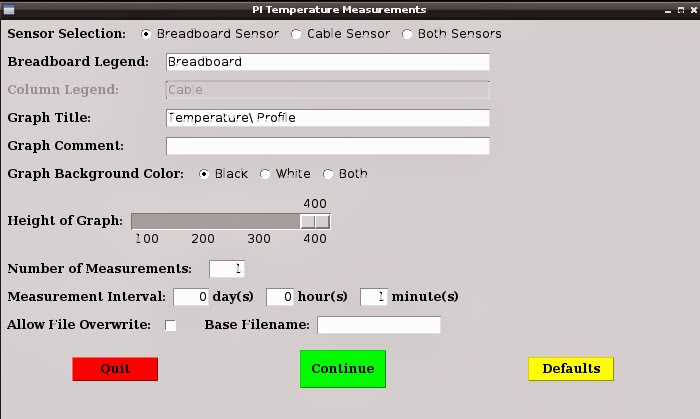The height and width of the screenshot is (419, 700).
Task: Click the 'Height of Graph:' label
Action: [x=65, y=221]
